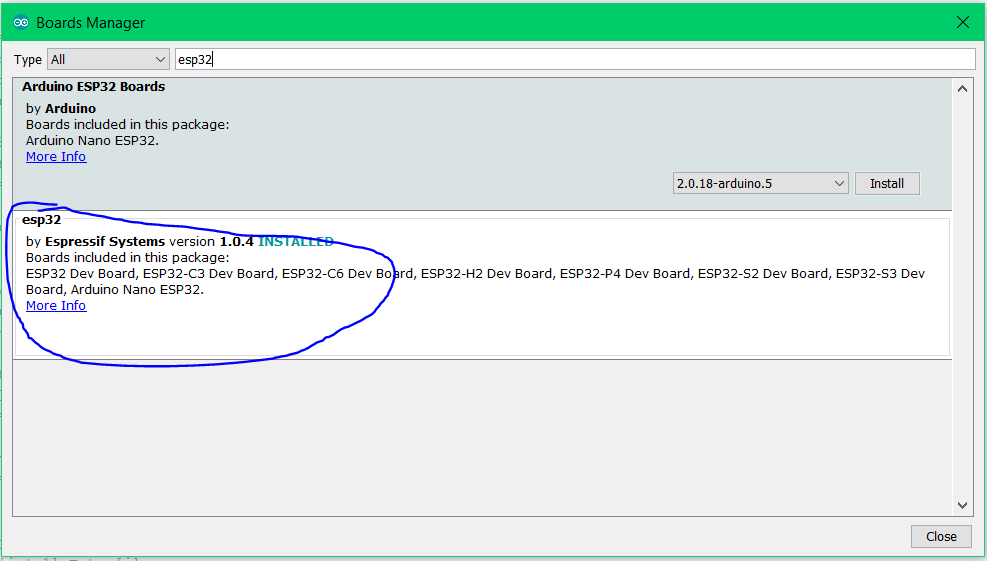Install the Arduino ESP32 Boards package
This screenshot has height=561, width=987.
887,183
